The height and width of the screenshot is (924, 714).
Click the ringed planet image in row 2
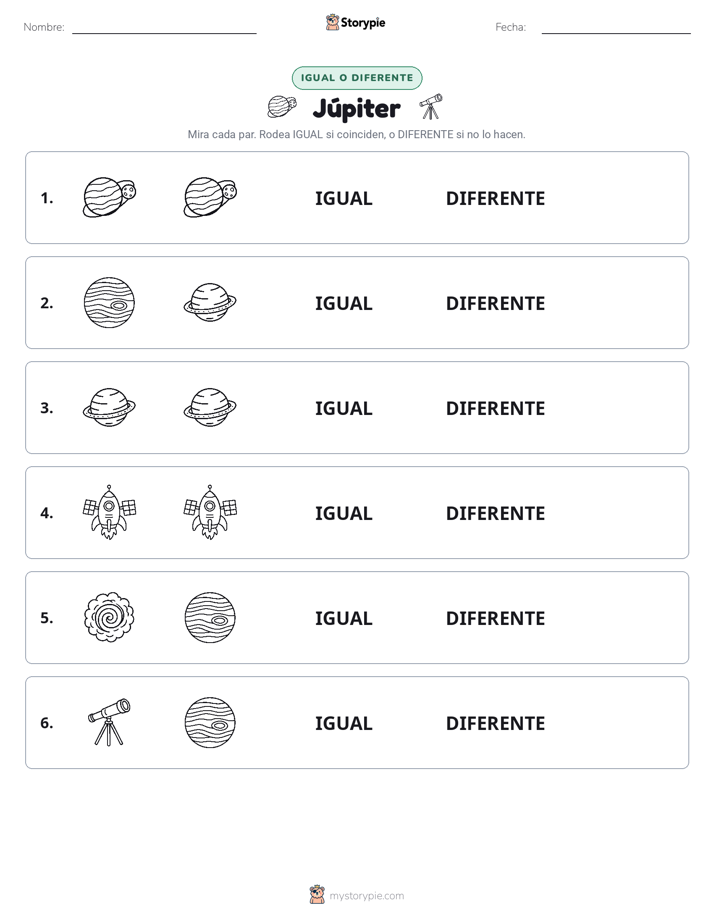[x=210, y=302]
